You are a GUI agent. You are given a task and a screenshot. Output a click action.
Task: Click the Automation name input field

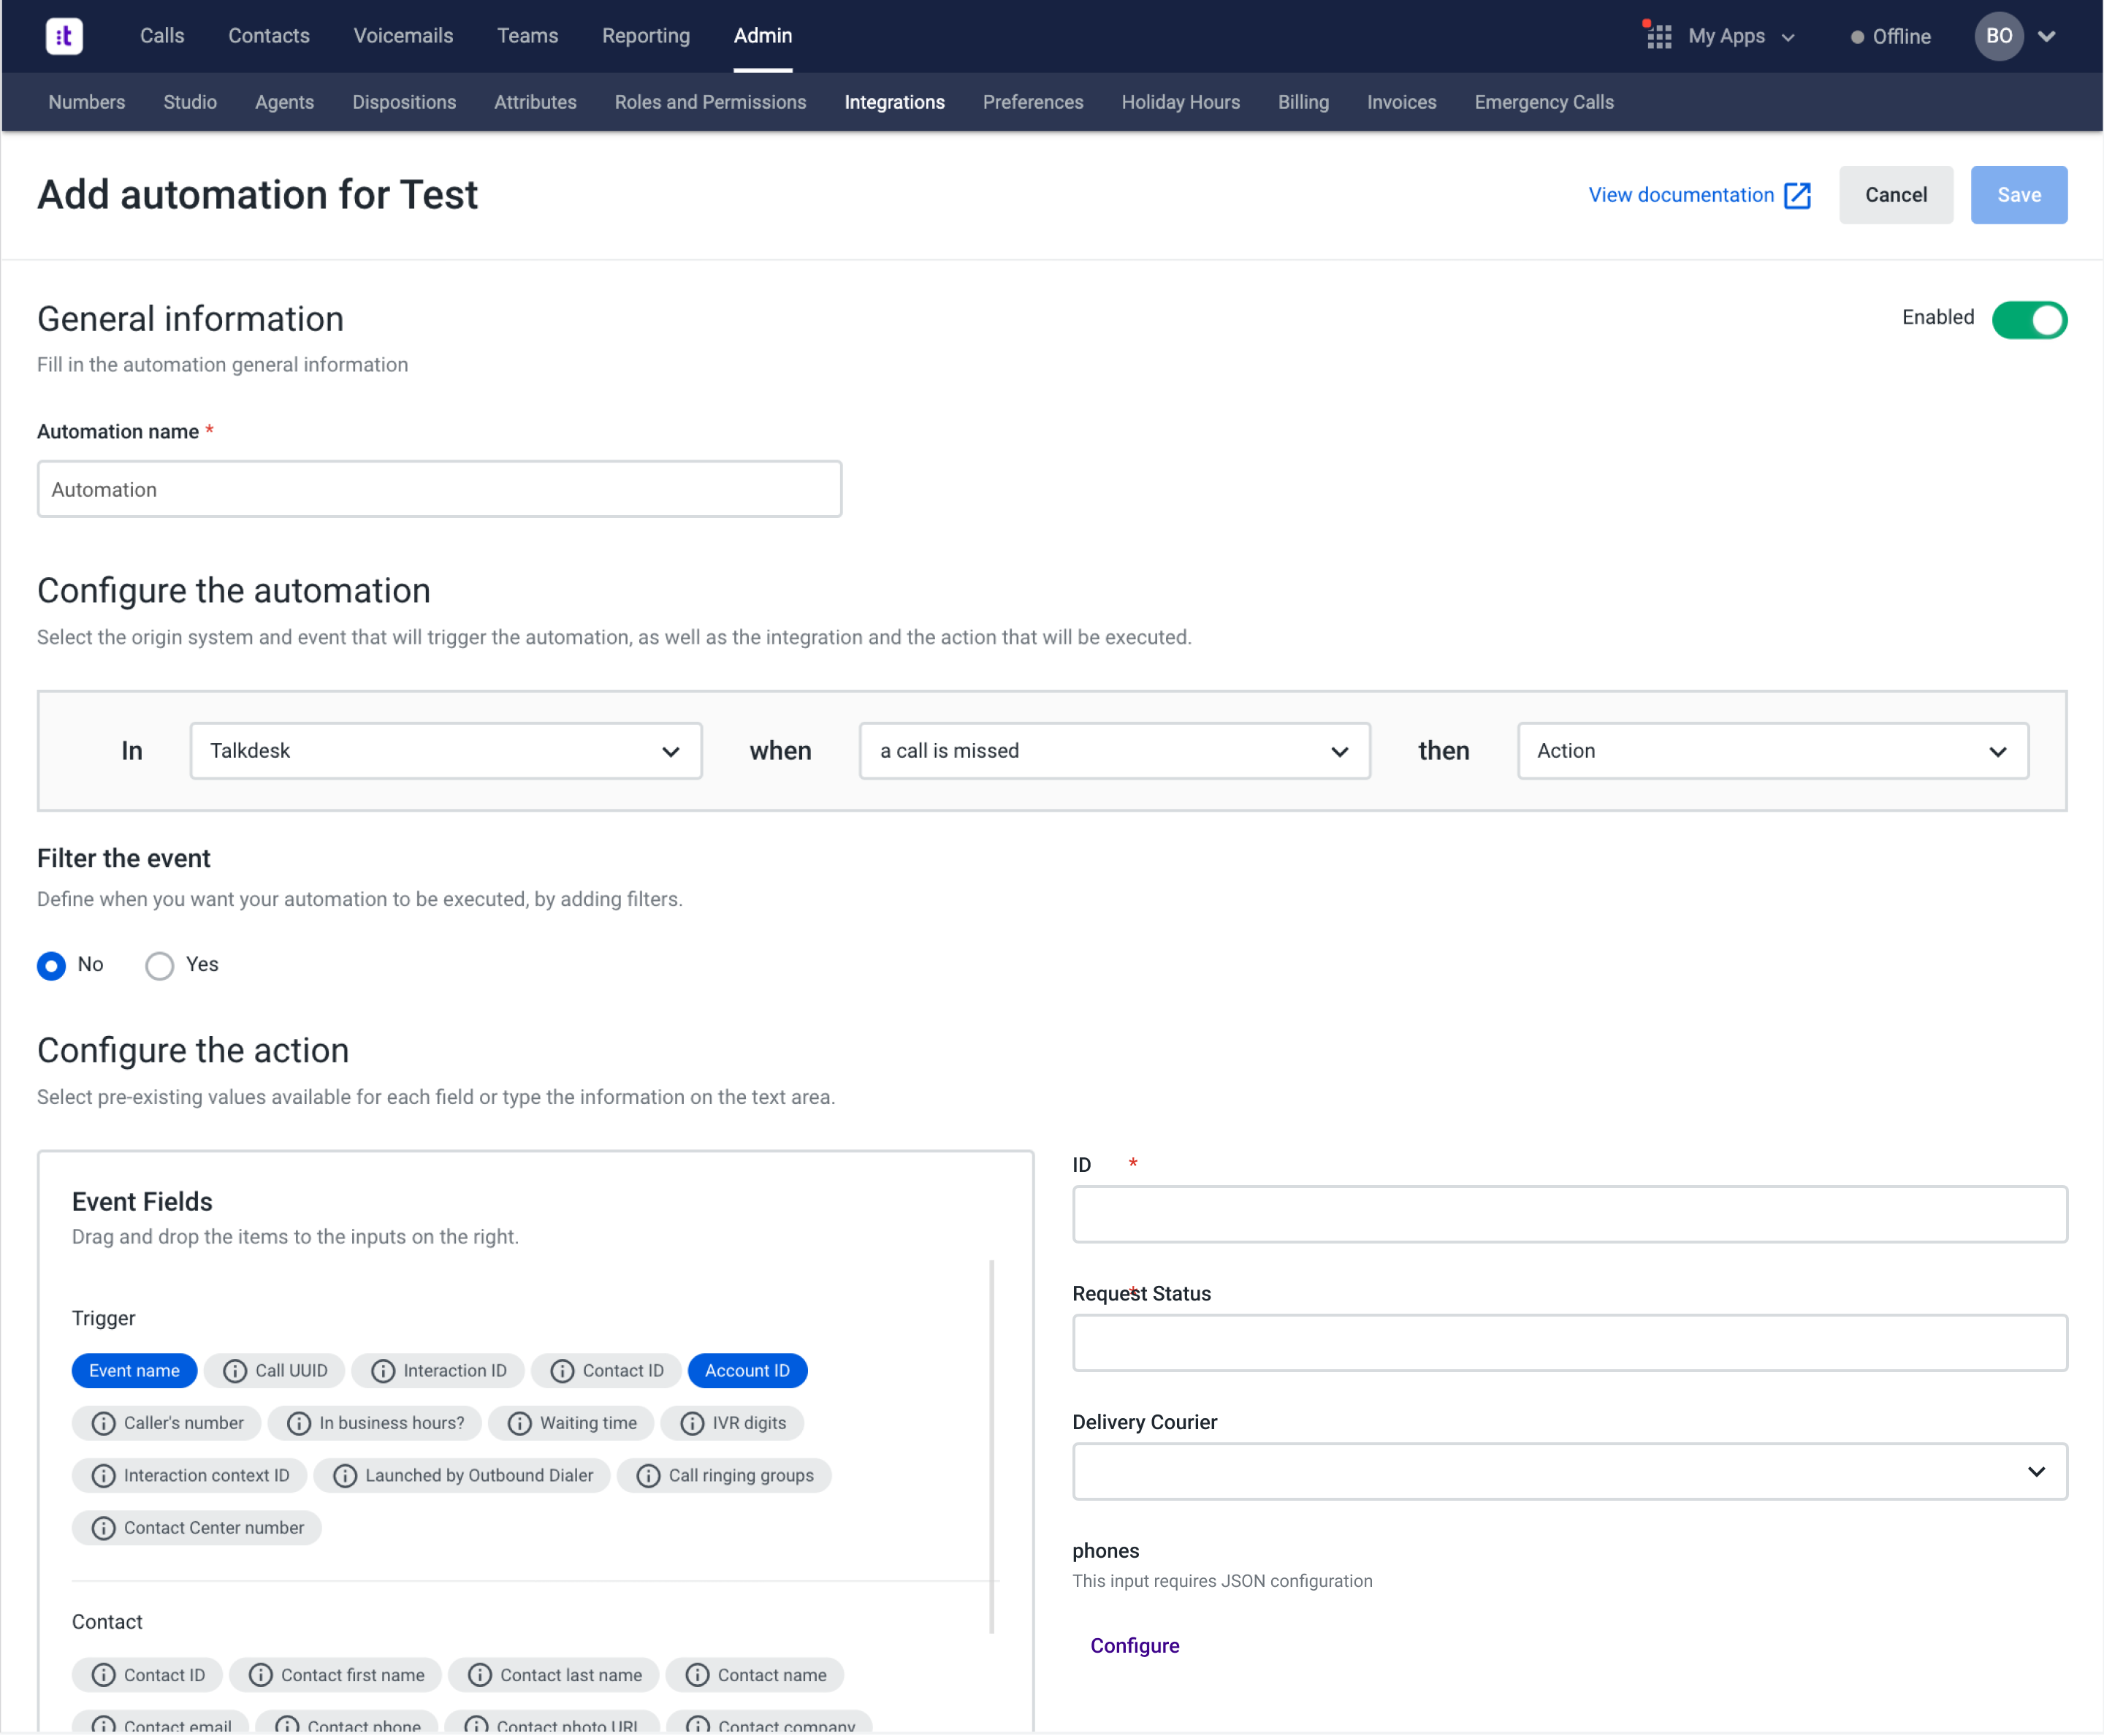(440, 489)
